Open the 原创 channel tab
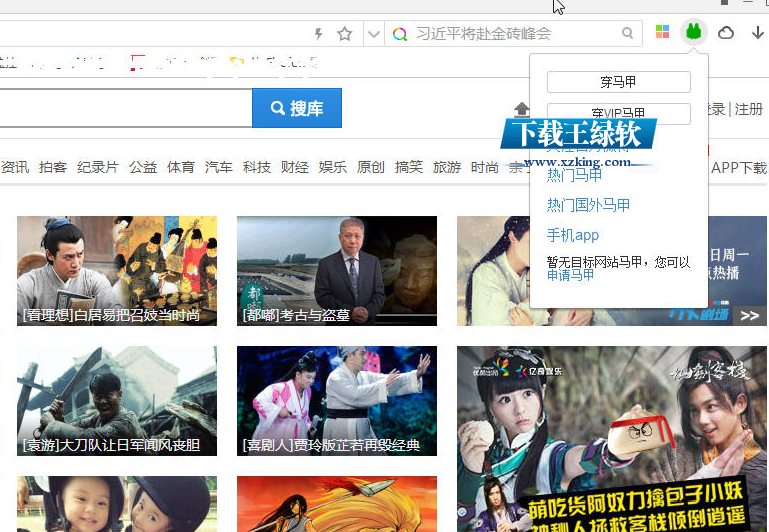The height and width of the screenshot is (532, 769). pos(371,167)
